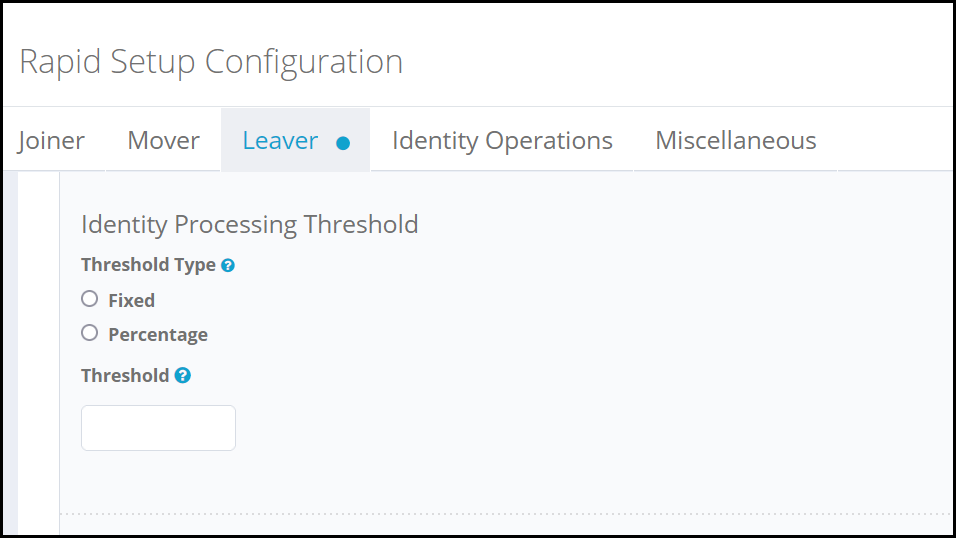The height and width of the screenshot is (538, 956).
Task: Click the Threshold Type label text
Action: point(148,265)
